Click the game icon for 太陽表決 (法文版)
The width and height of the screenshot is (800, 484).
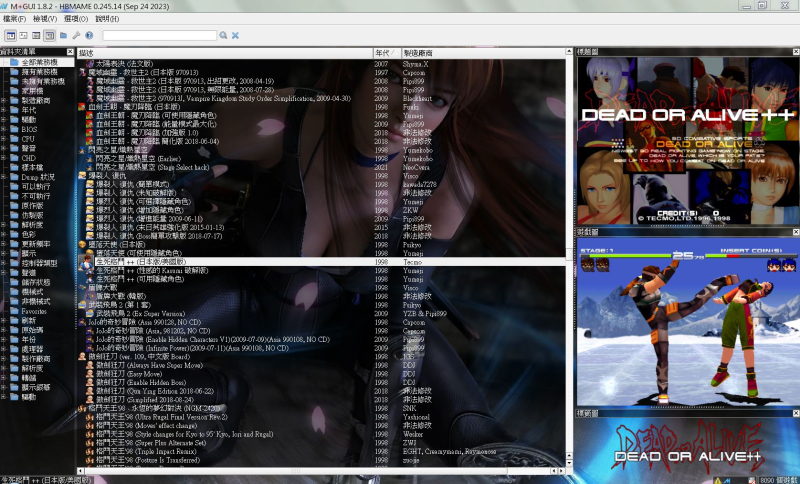click(x=90, y=64)
